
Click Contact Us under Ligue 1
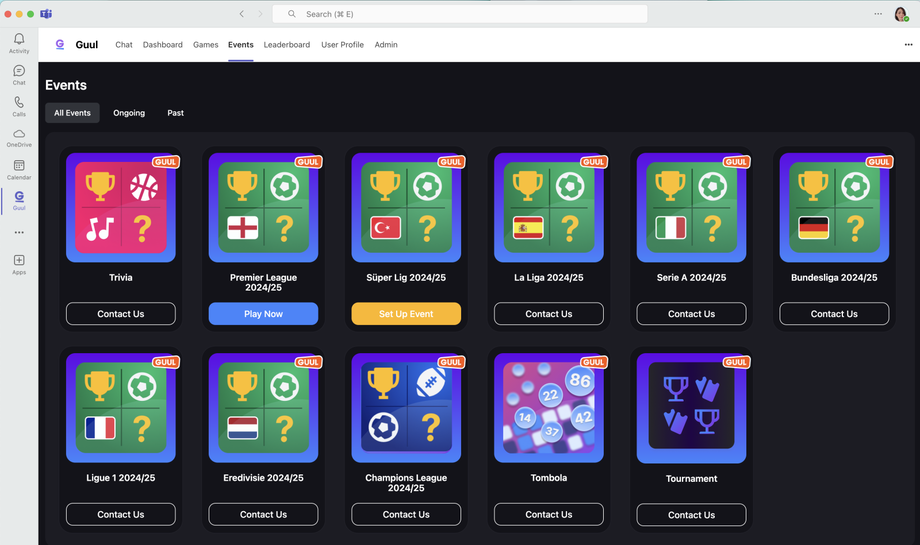click(x=121, y=514)
